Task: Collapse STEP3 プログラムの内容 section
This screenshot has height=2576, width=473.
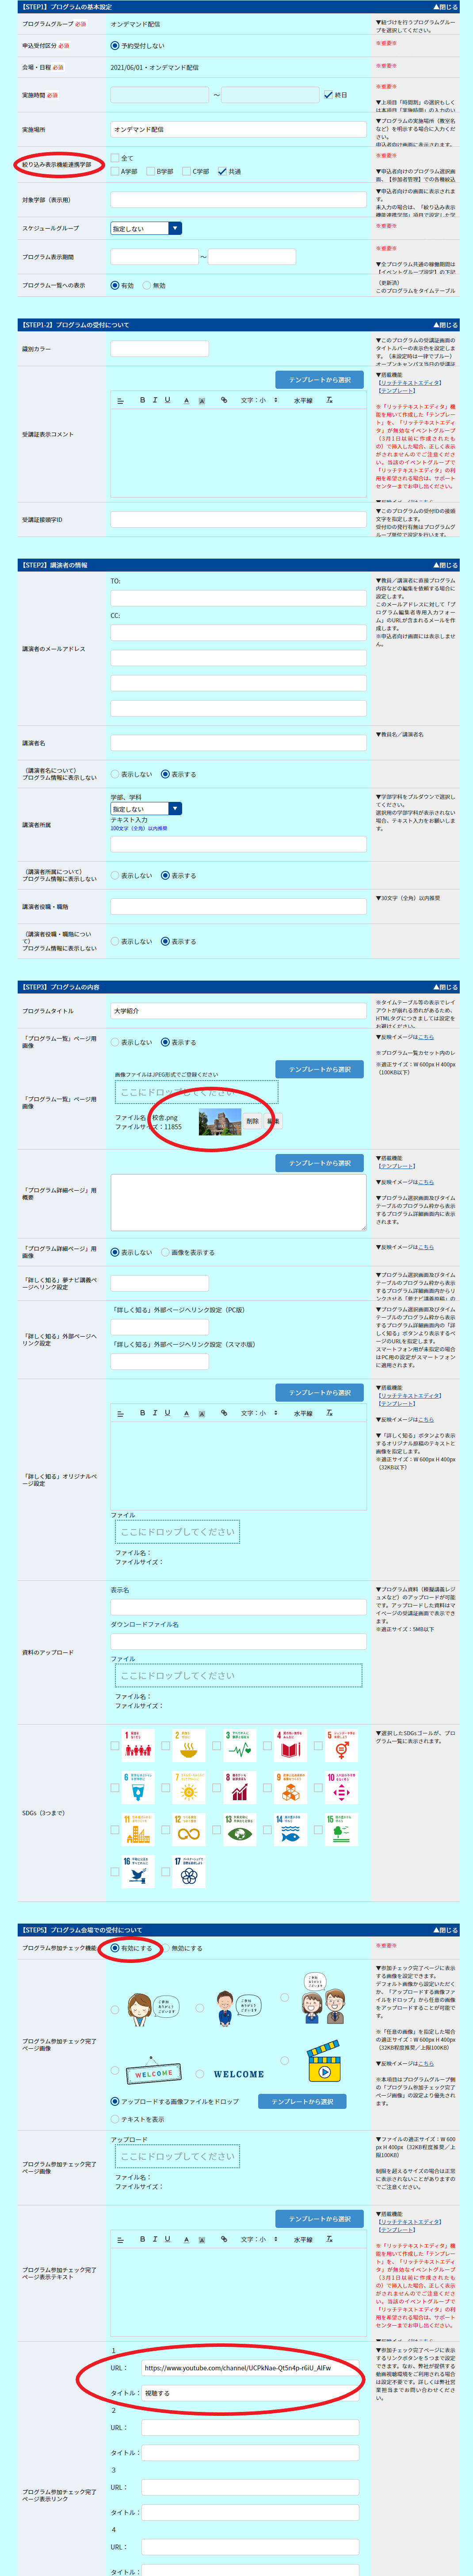Action: [x=446, y=987]
